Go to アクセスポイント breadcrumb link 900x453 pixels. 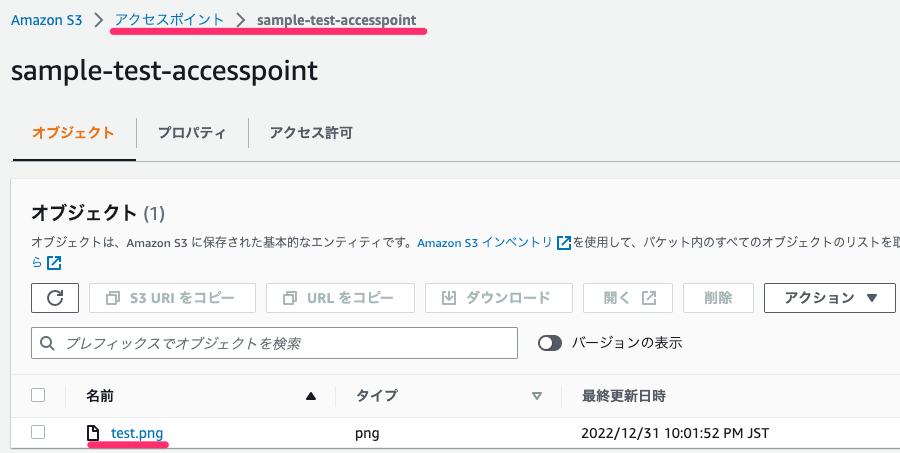pos(169,20)
